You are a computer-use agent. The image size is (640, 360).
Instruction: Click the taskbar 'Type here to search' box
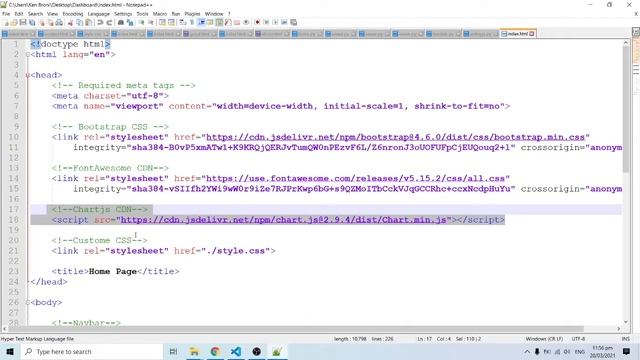click(x=91, y=351)
